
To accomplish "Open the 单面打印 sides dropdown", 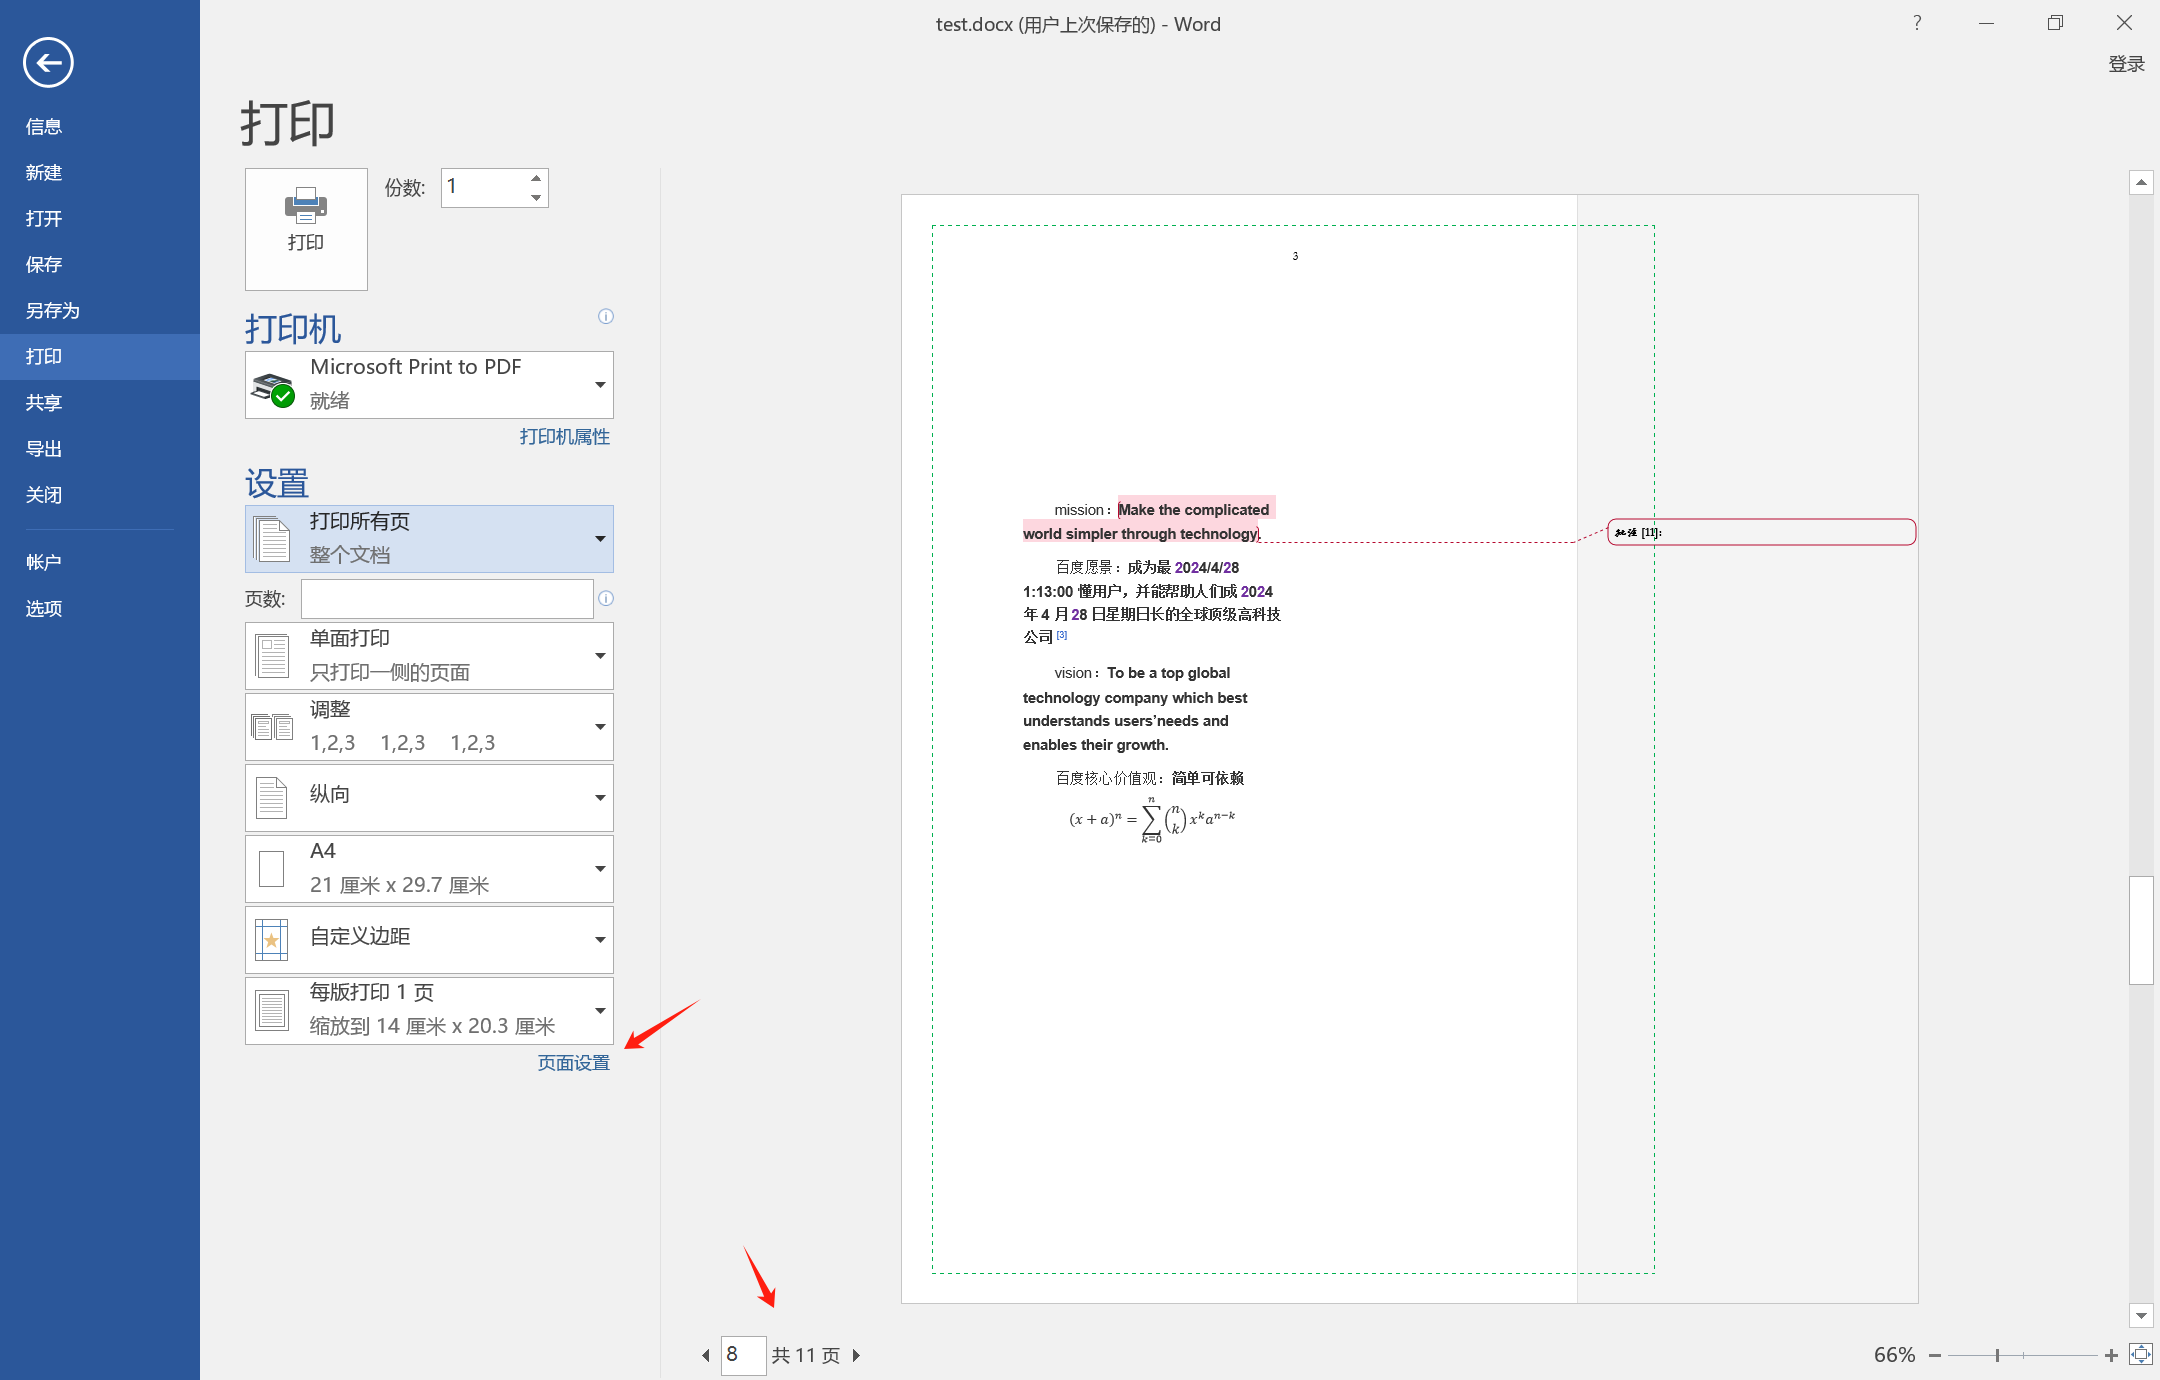I will [429, 656].
